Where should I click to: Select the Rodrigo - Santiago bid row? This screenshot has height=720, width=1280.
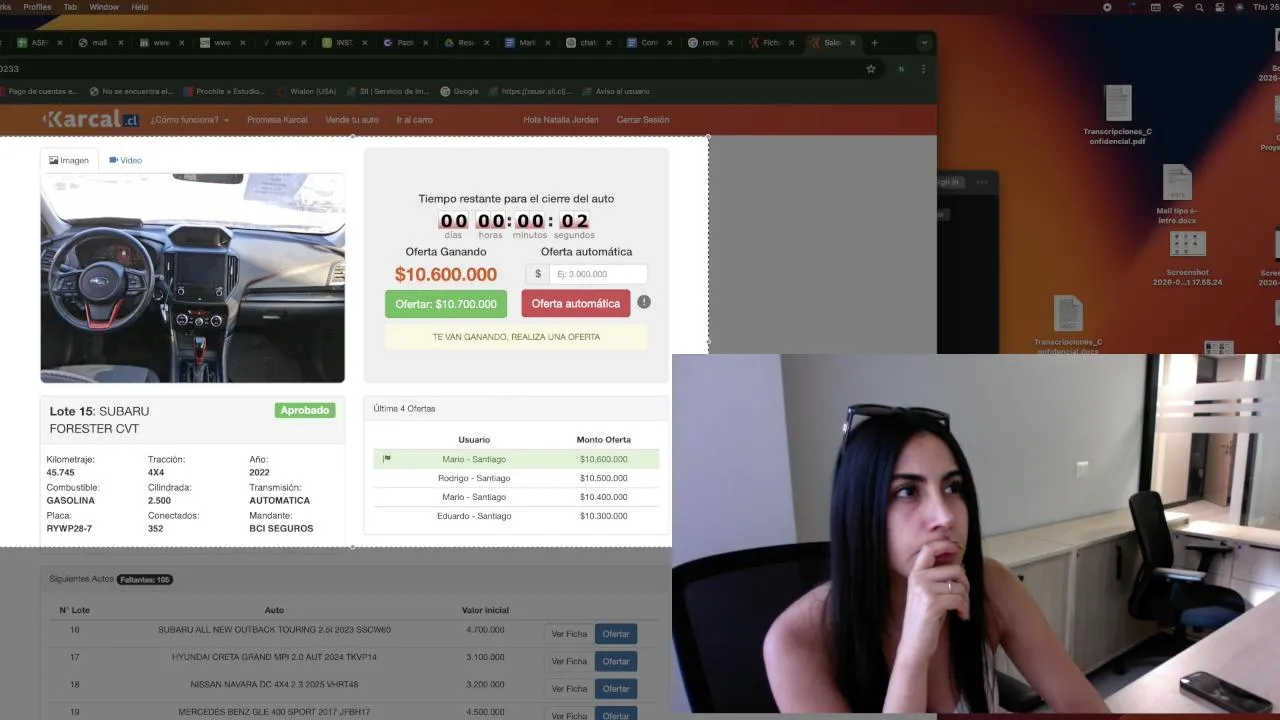516,478
